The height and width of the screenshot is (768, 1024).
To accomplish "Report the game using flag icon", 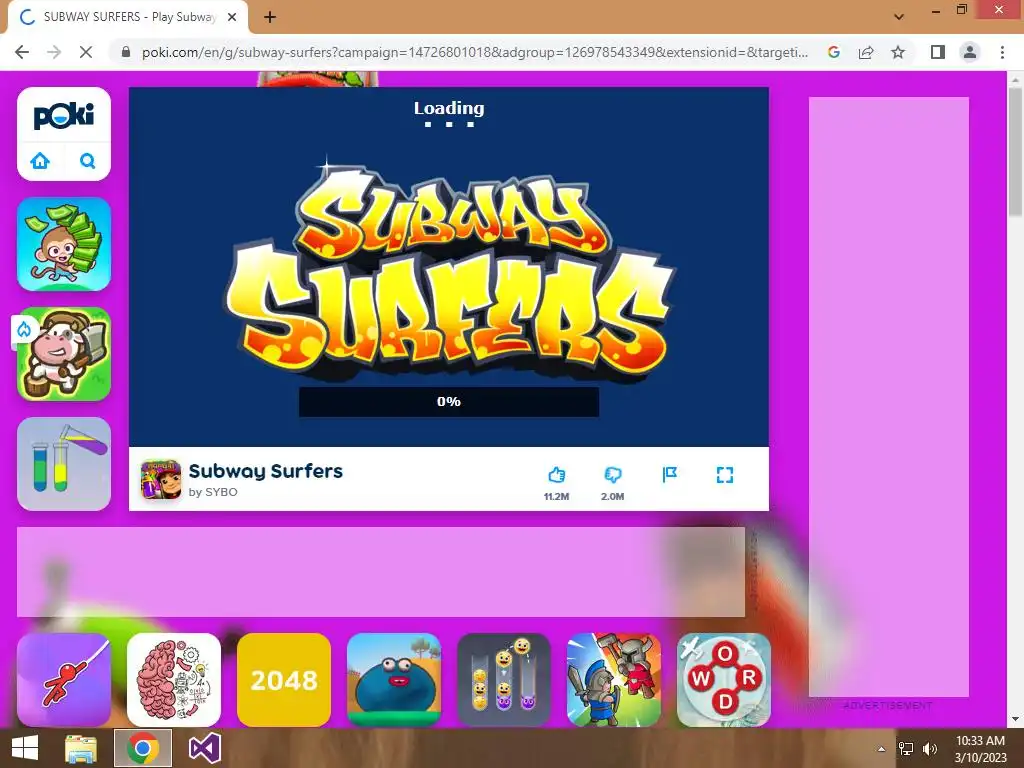I will click(669, 475).
